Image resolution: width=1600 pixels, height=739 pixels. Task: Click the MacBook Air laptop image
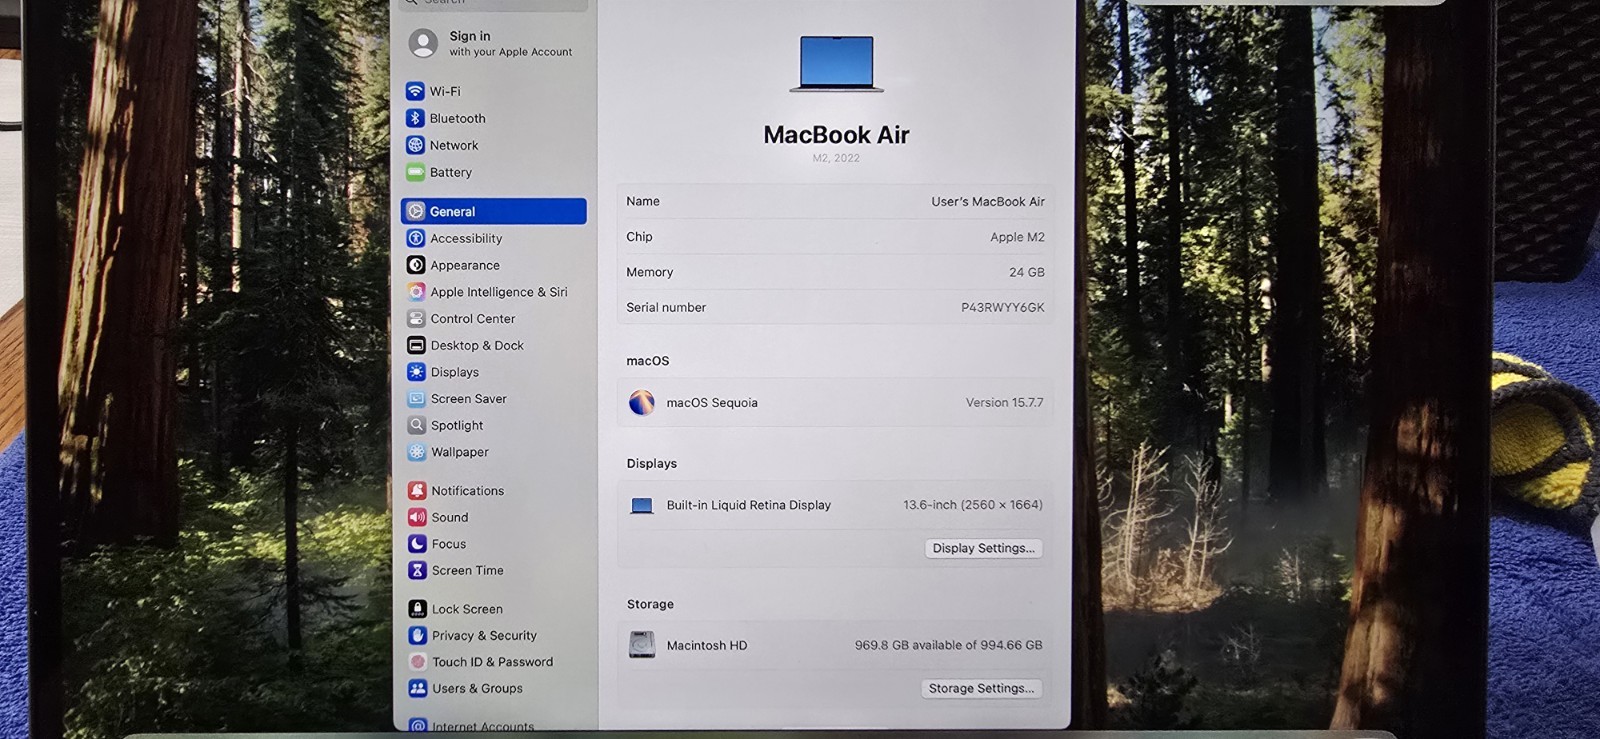point(836,64)
